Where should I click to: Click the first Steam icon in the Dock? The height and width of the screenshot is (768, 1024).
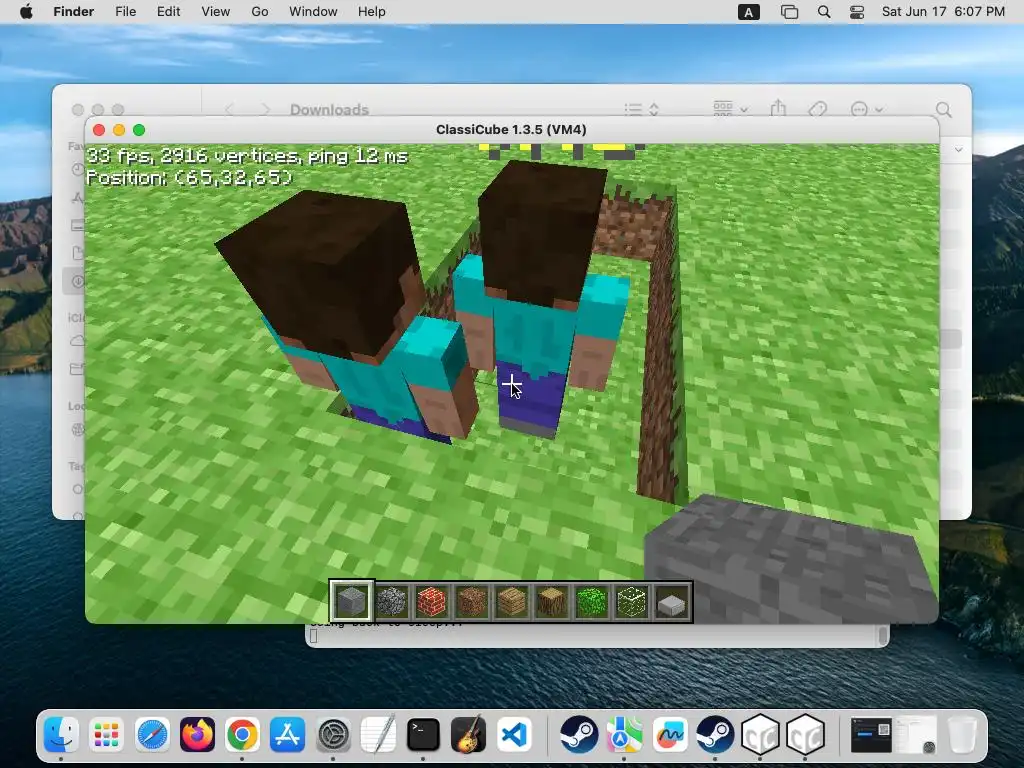pyautogui.click(x=579, y=735)
